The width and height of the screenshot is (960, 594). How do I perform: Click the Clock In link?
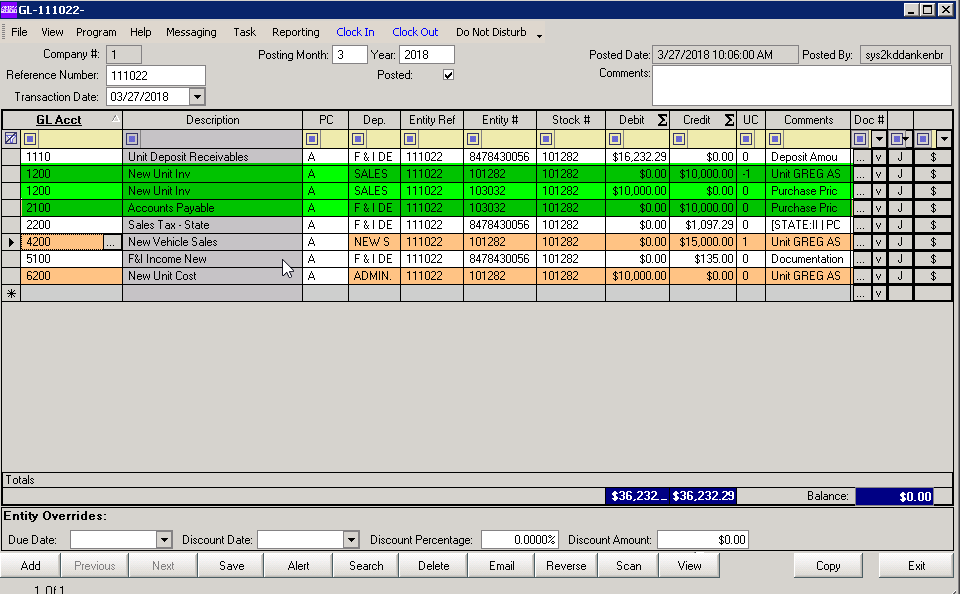point(355,31)
